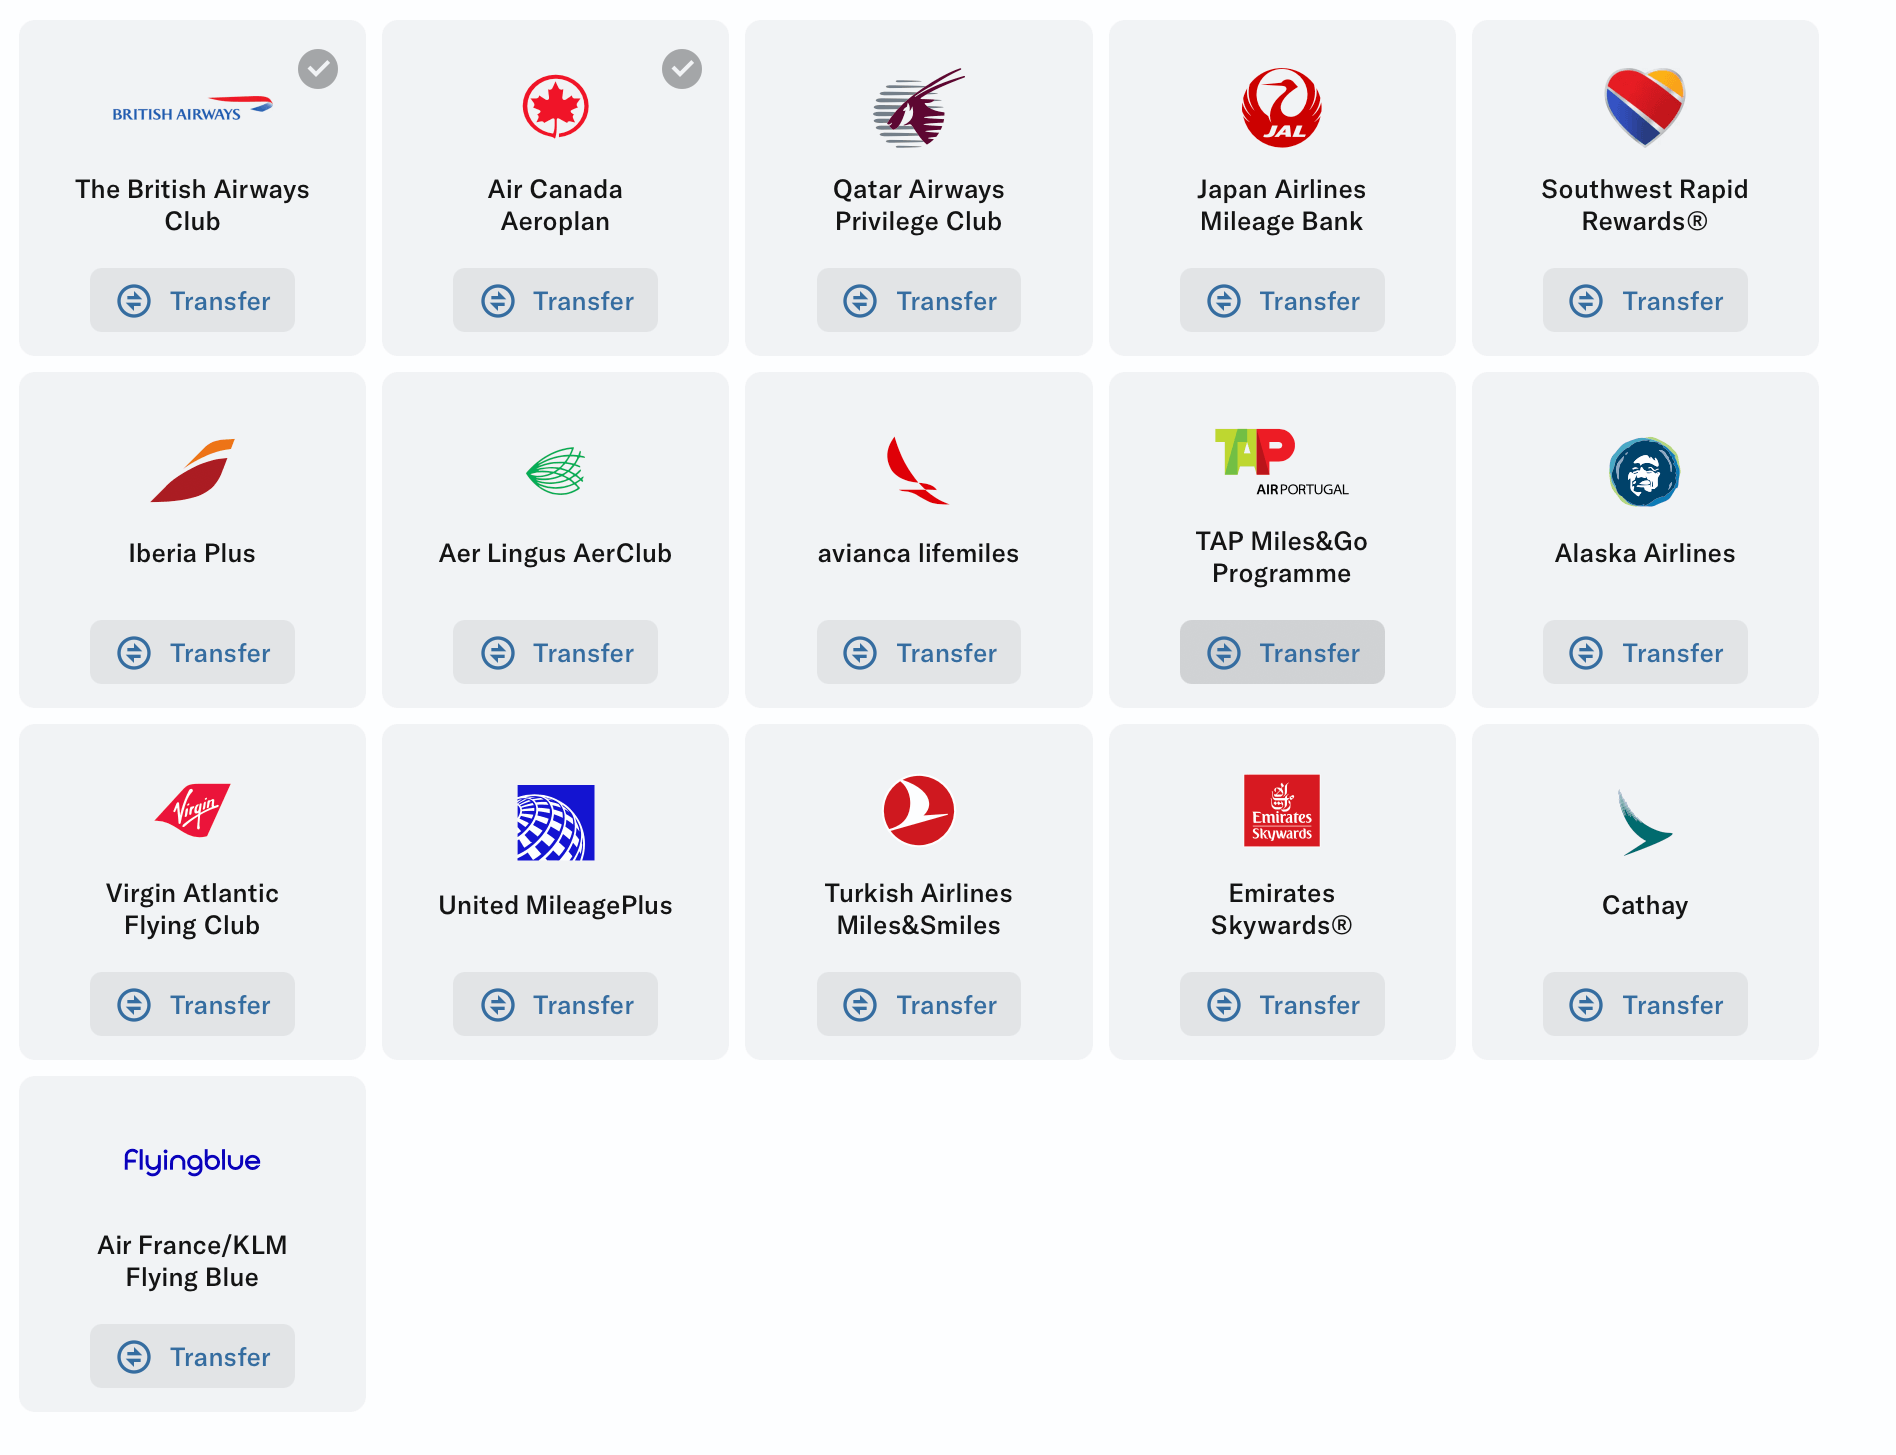Transfer to Southwest Rapid Rewards
Viewport: 1896px width, 1455px height.
tap(1645, 300)
